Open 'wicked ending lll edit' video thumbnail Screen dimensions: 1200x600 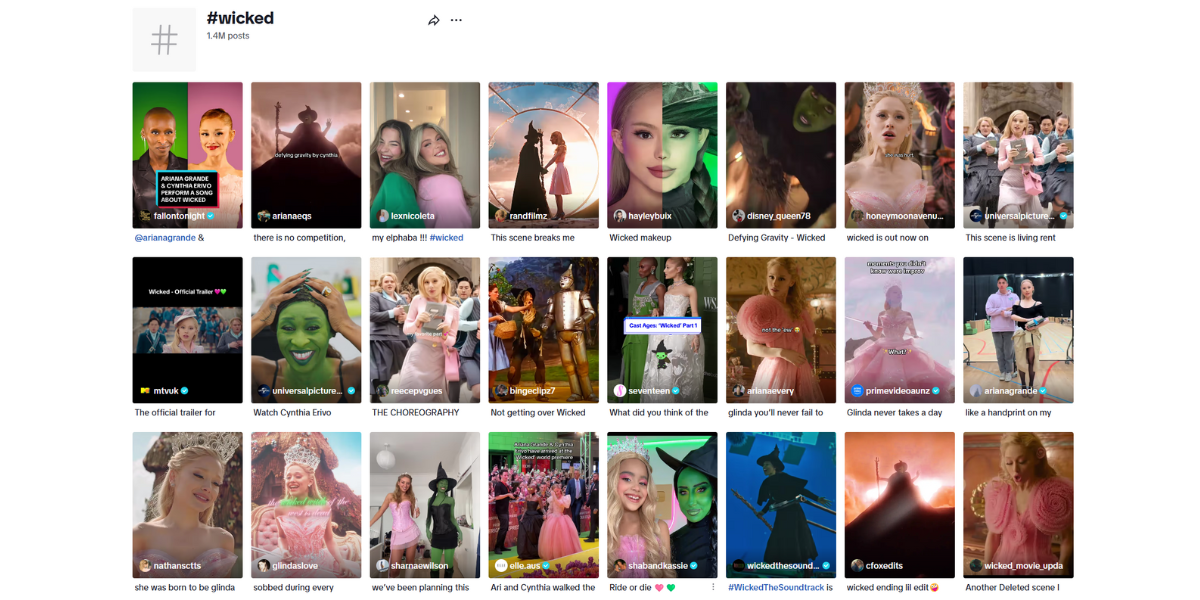[x=899, y=505]
